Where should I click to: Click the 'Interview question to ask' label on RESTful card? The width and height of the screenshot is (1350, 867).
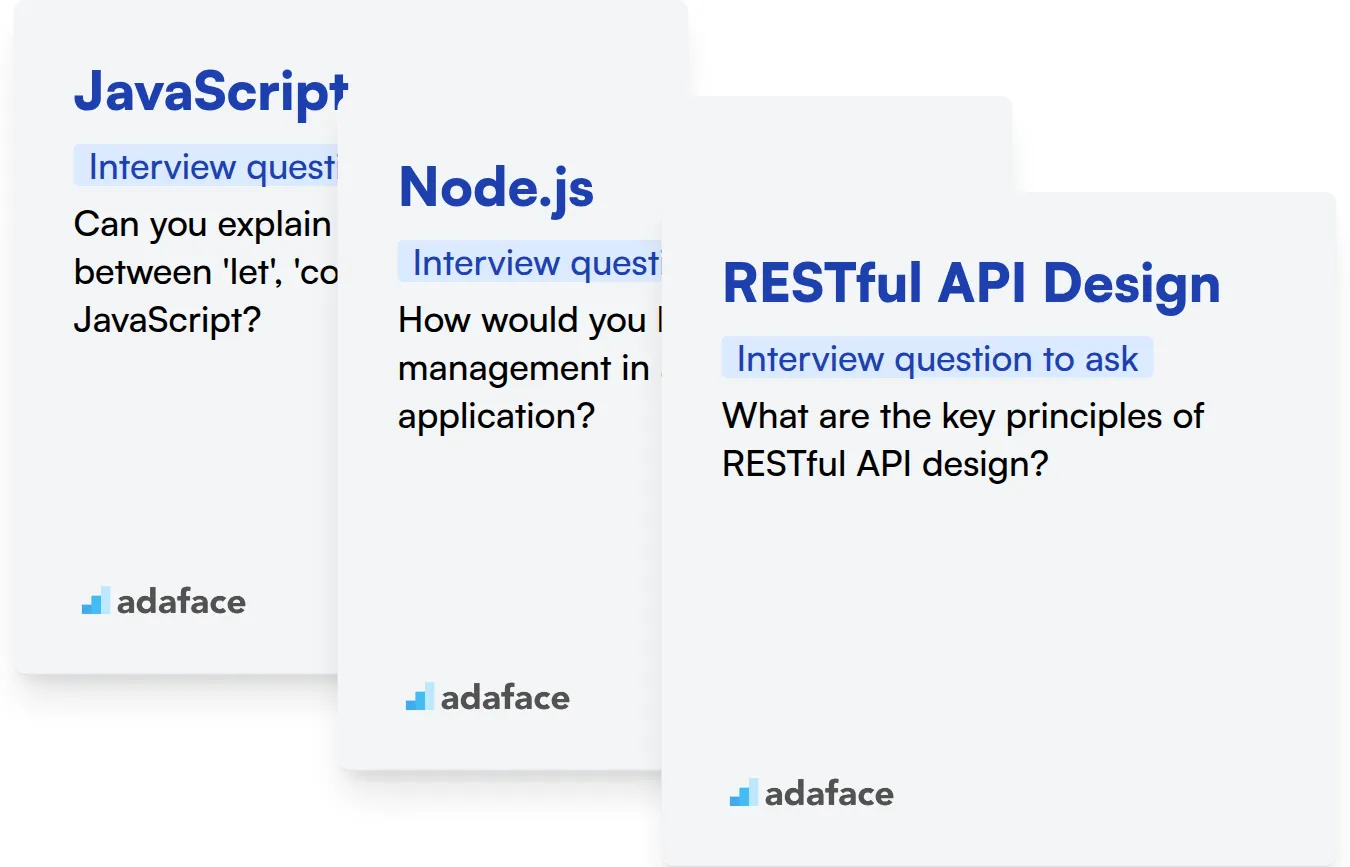[937, 358]
